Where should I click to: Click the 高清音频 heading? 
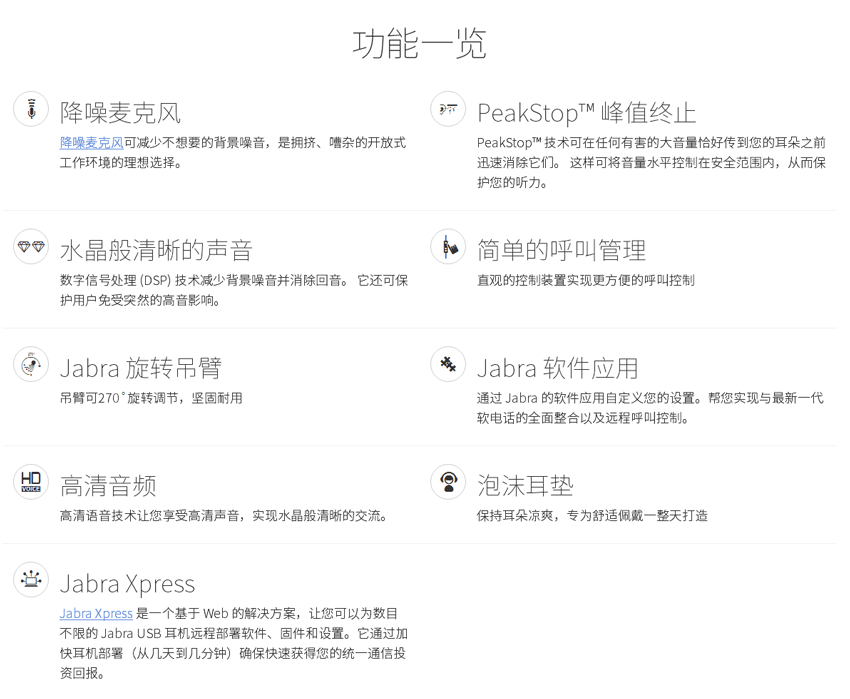[108, 486]
